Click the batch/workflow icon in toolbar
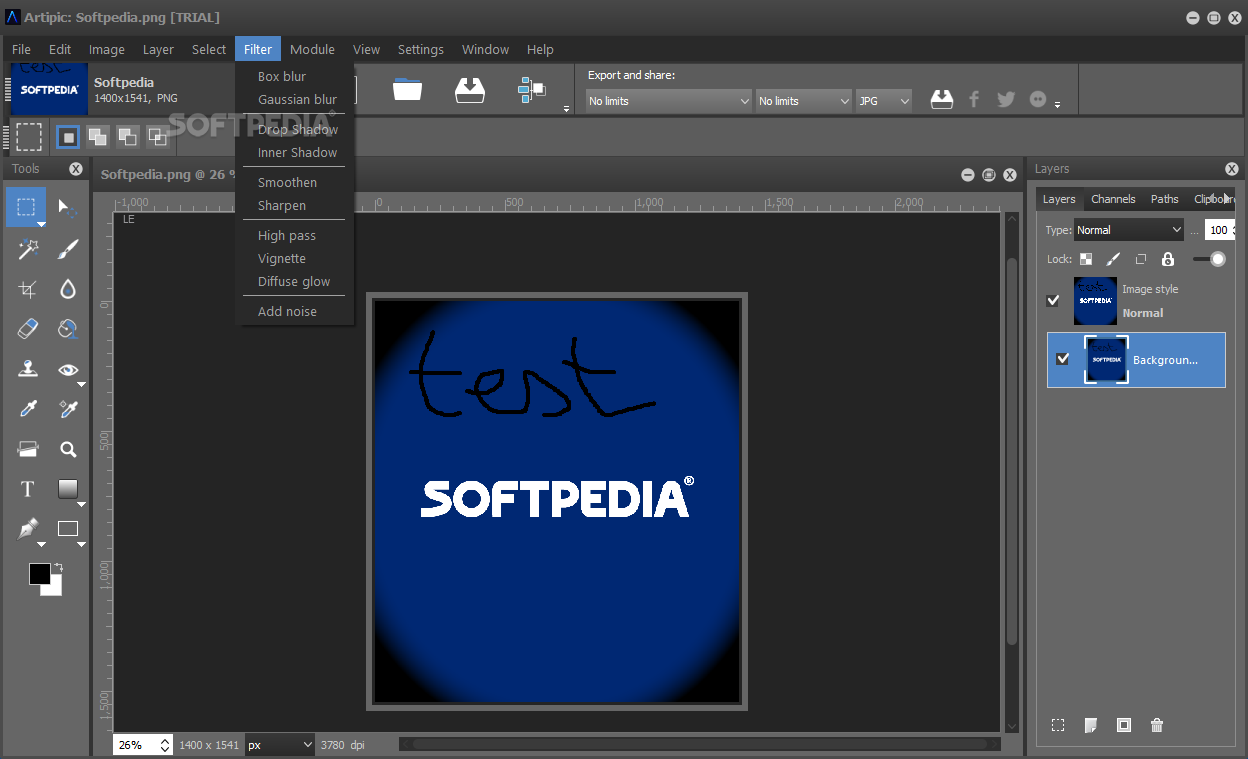The width and height of the screenshot is (1248, 759). [x=531, y=90]
